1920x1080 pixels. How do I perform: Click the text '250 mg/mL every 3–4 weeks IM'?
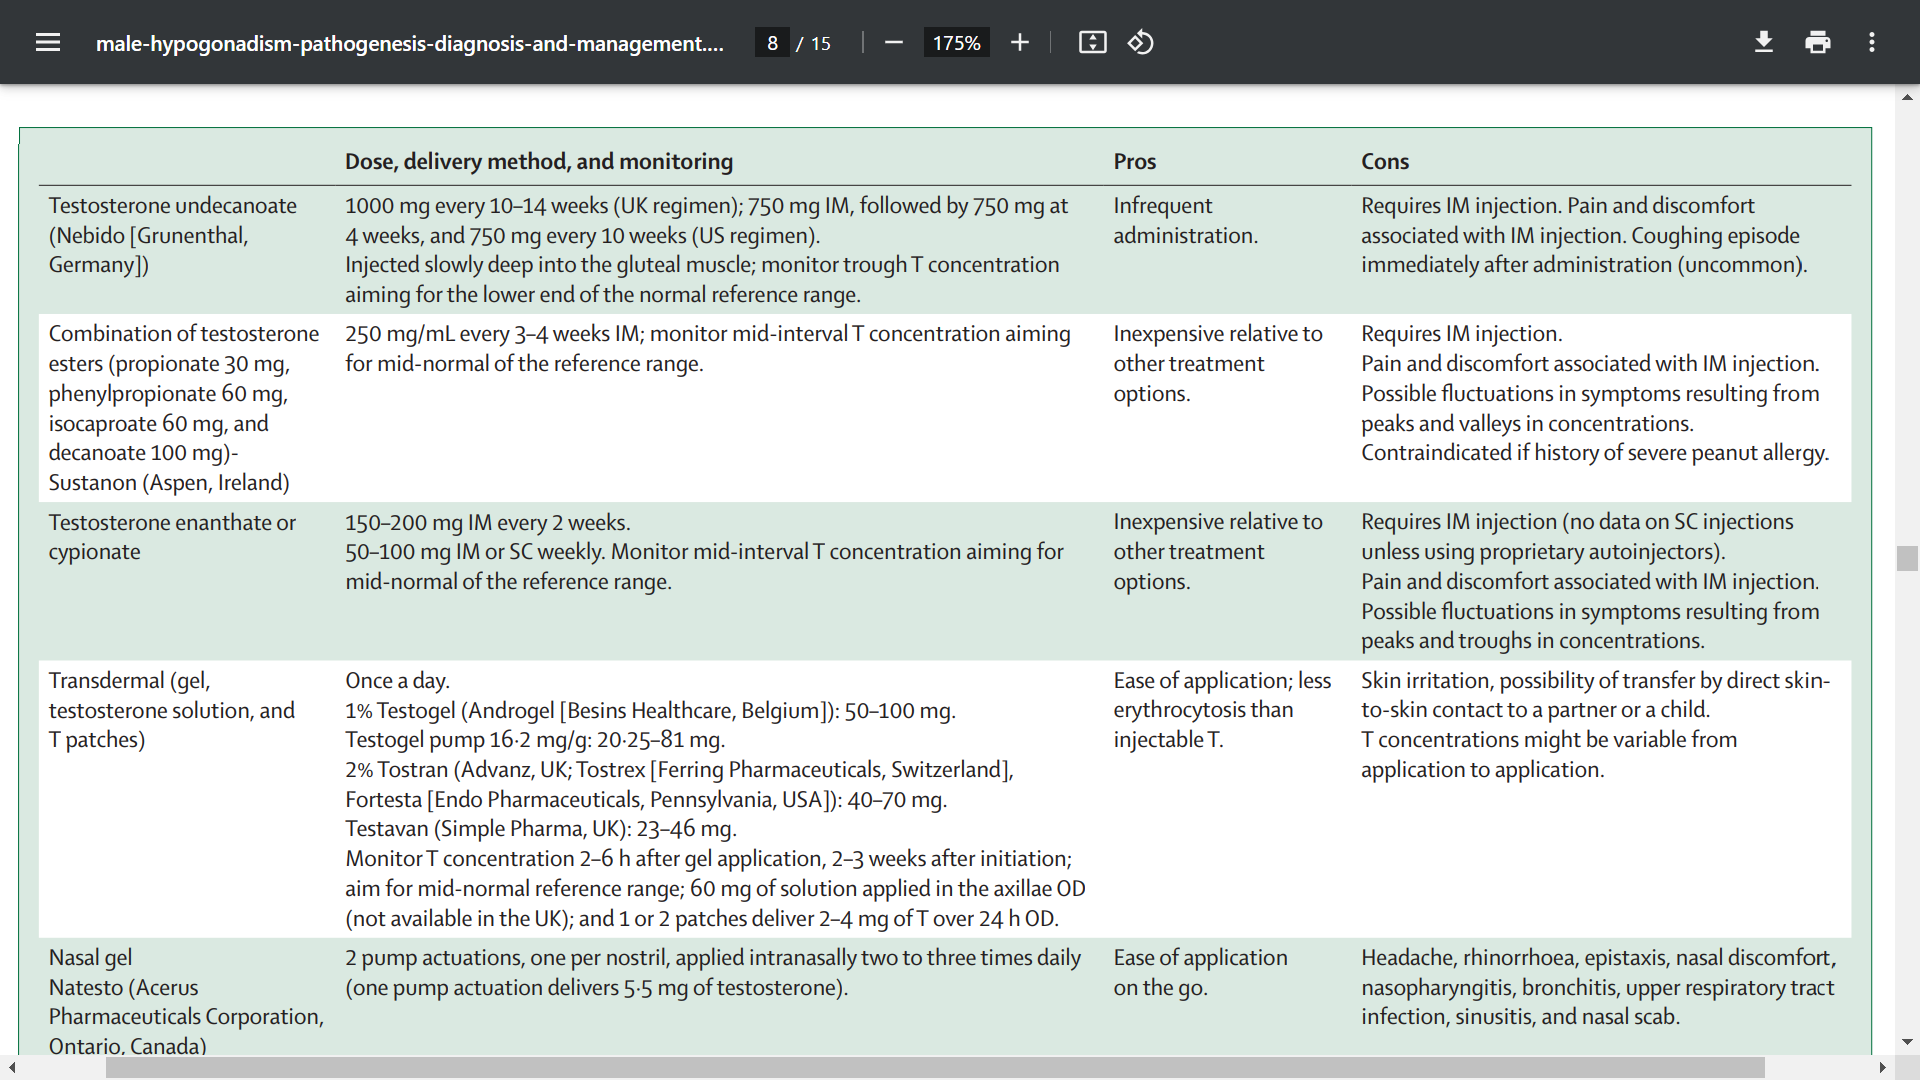tap(492, 333)
